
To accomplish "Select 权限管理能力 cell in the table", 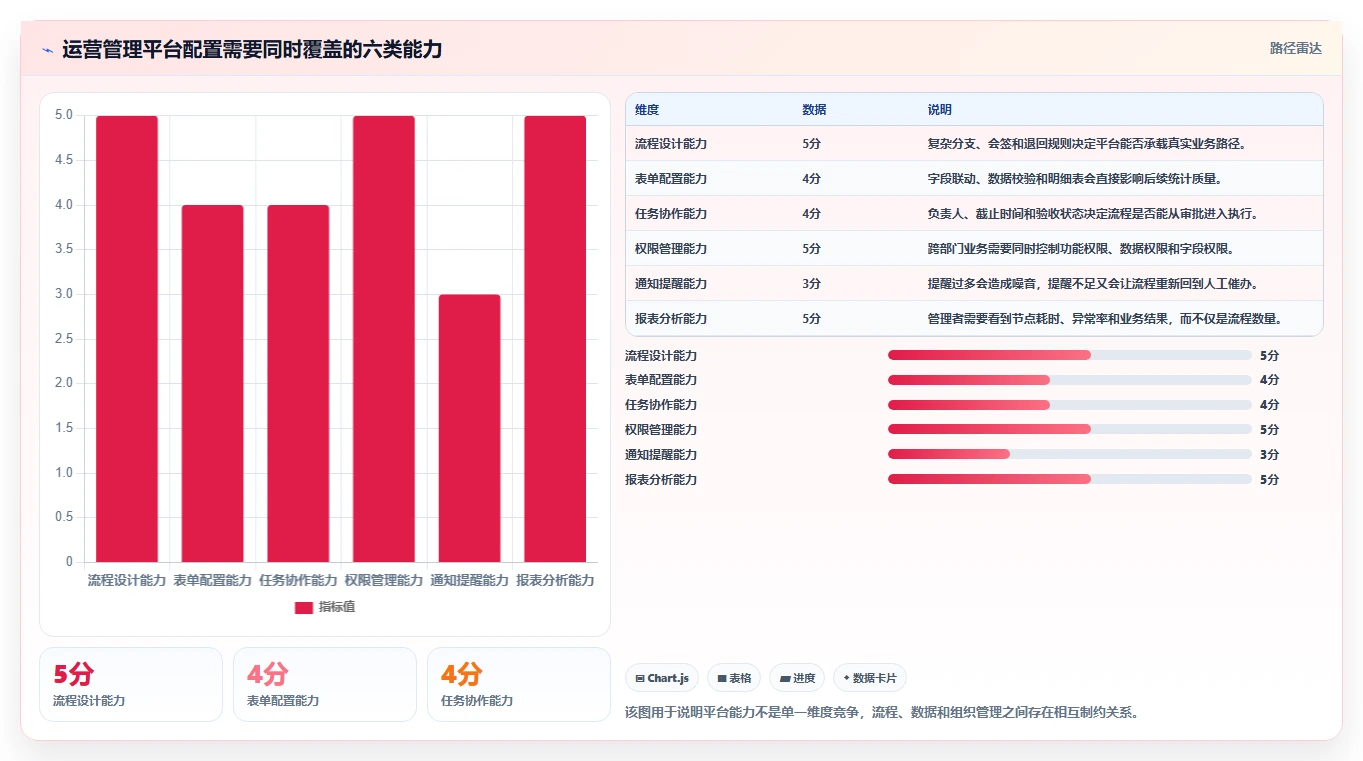I will pos(671,249).
